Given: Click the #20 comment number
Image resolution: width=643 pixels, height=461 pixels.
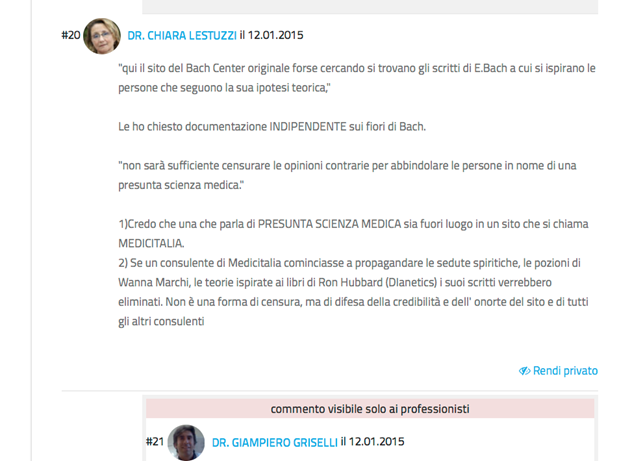Looking at the screenshot, I should click(71, 35).
